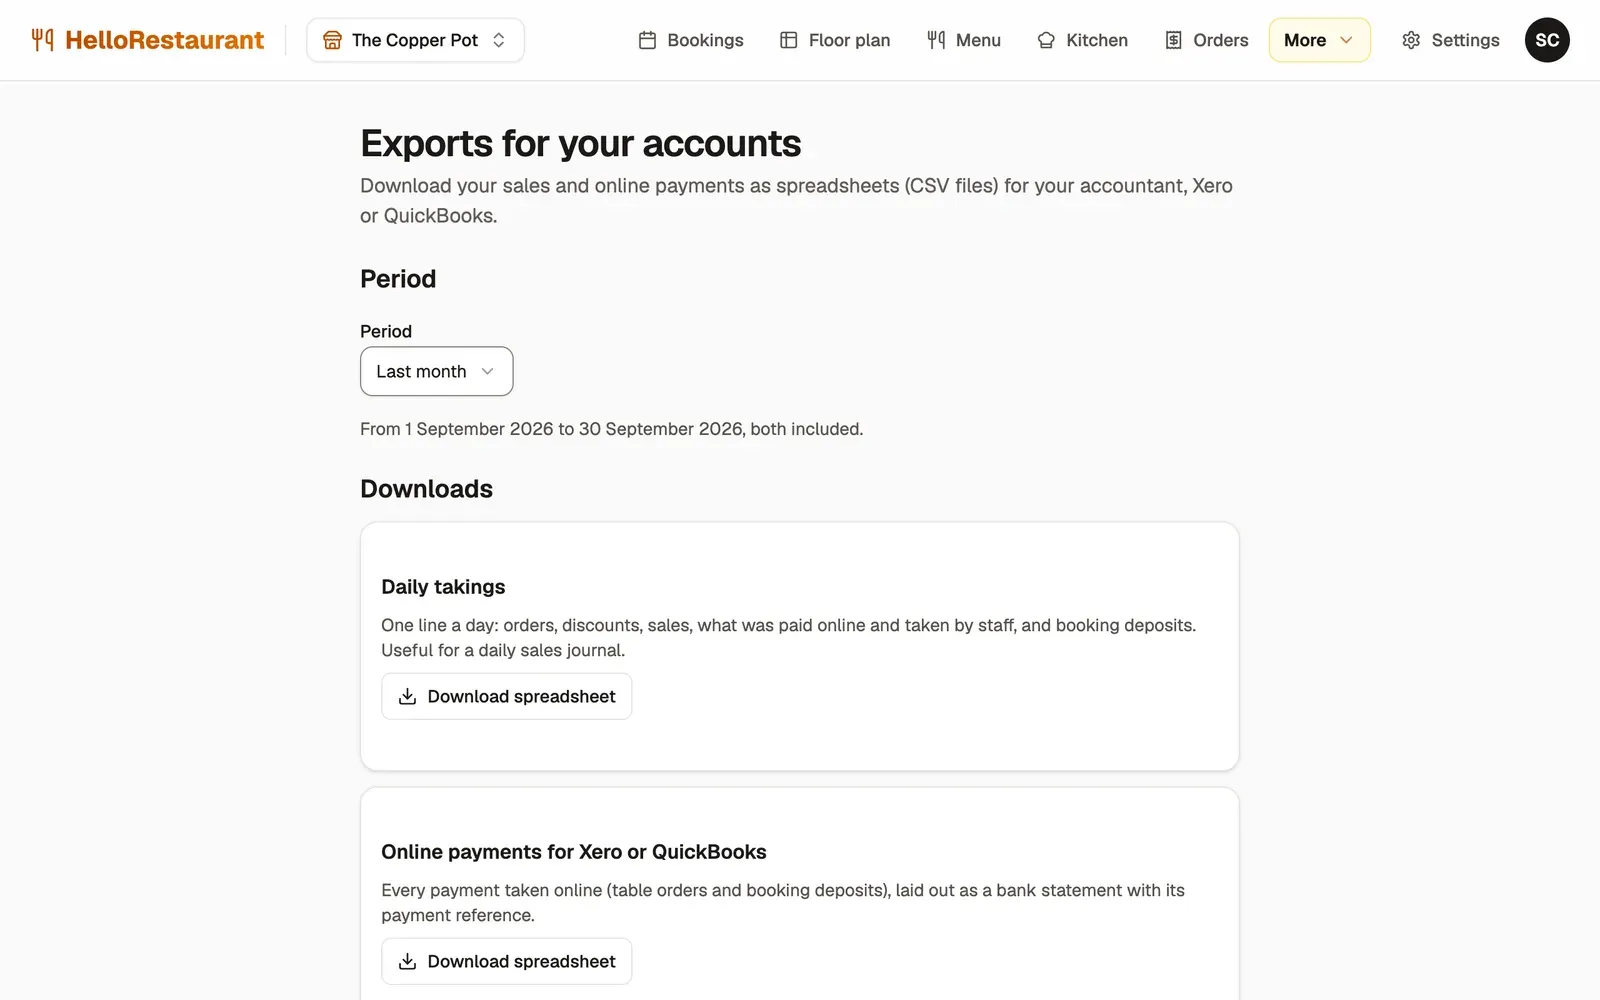Image resolution: width=1600 pixels, height=1000 pixels.
Task: Open the SC user avatar menu
Action: click(1547, 40)
